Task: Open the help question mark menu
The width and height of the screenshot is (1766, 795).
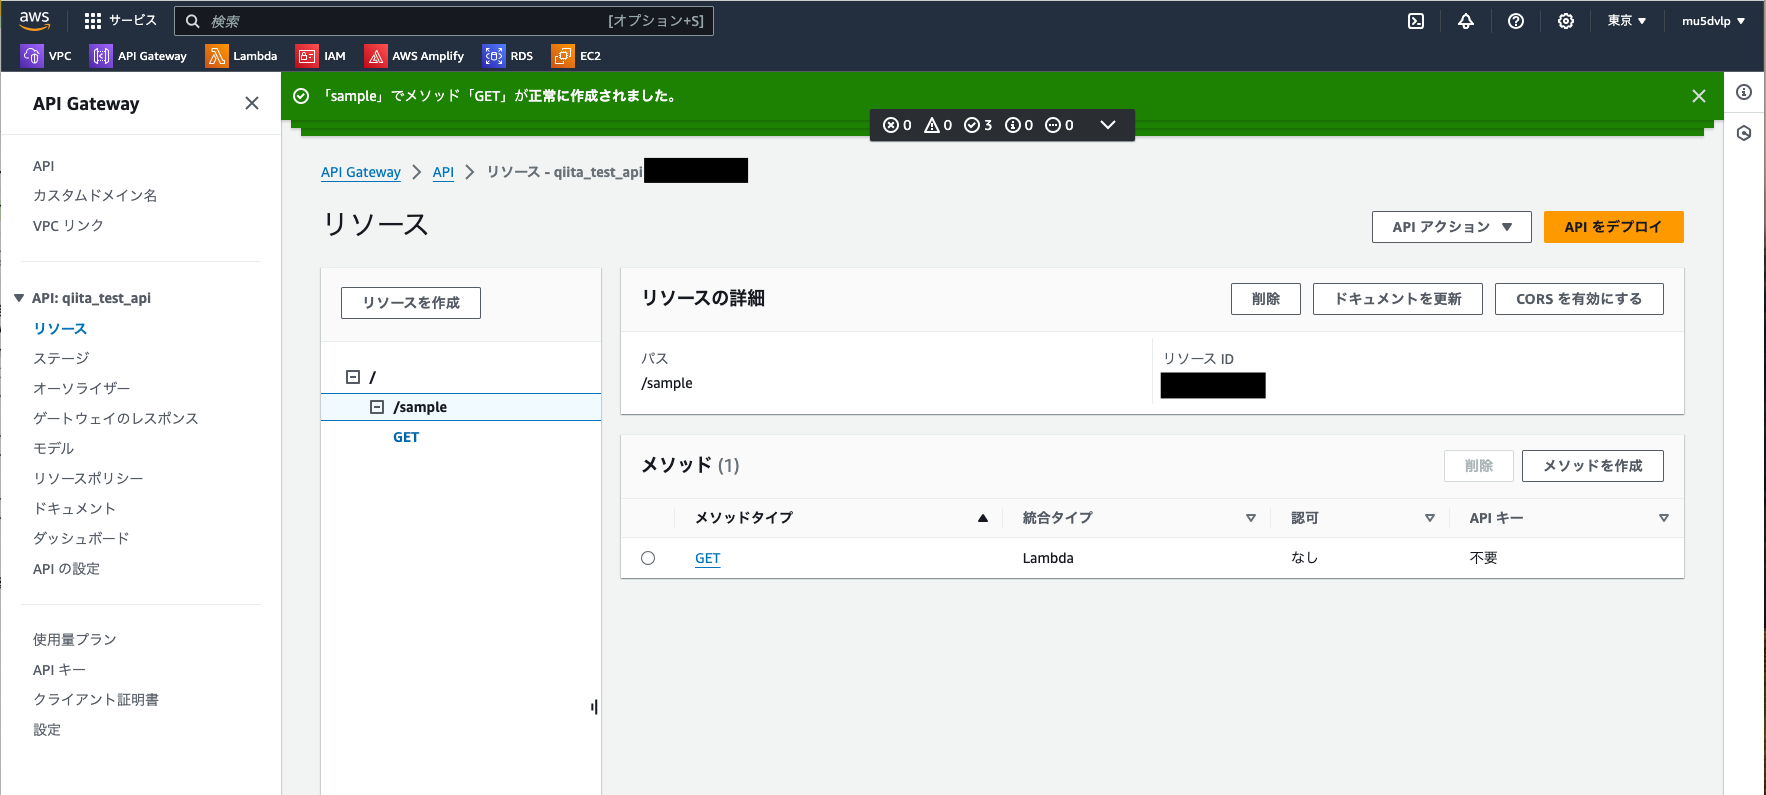Action: point(1516,21)
